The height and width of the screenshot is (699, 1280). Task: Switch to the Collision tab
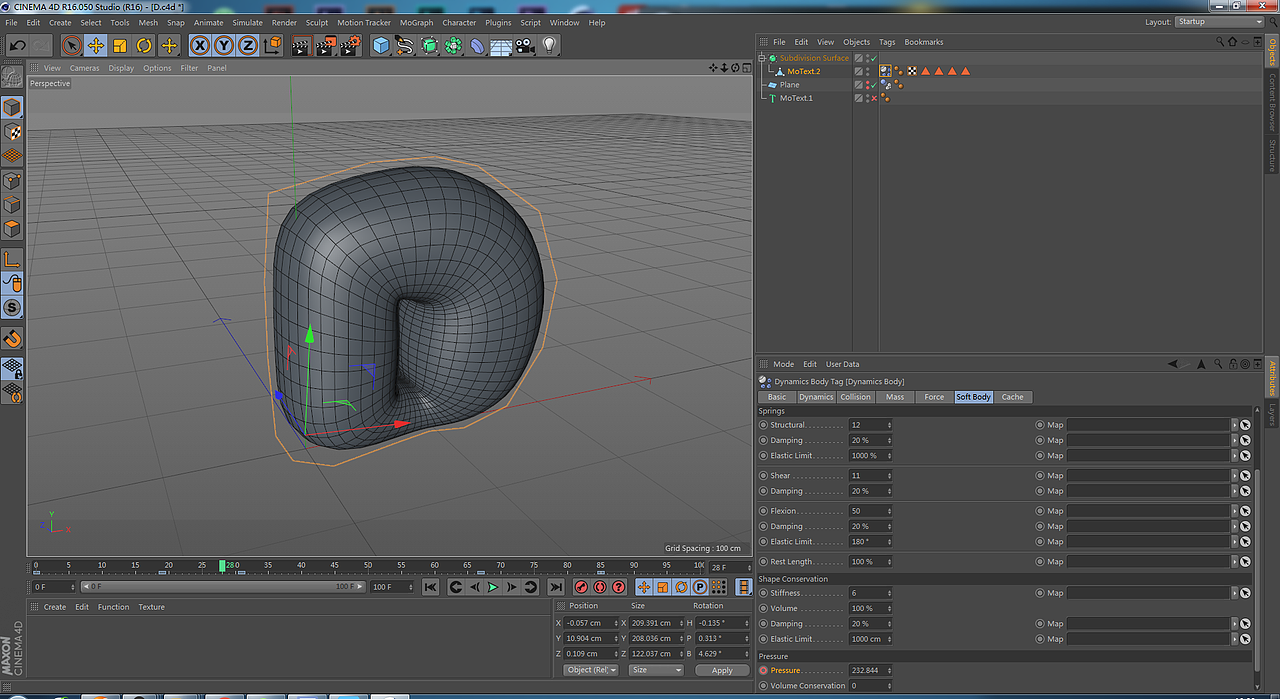[856, 396]
